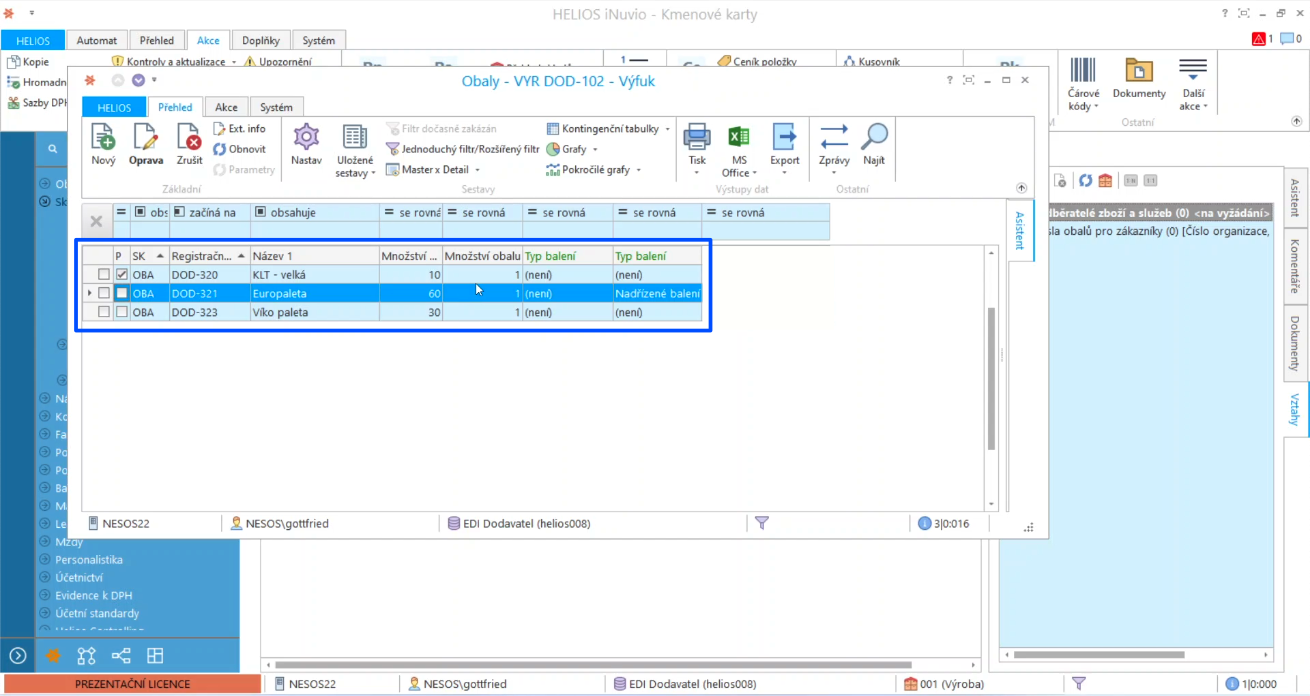
Task: Click the red alert icon in title bar
Action: pos(1258,39)
